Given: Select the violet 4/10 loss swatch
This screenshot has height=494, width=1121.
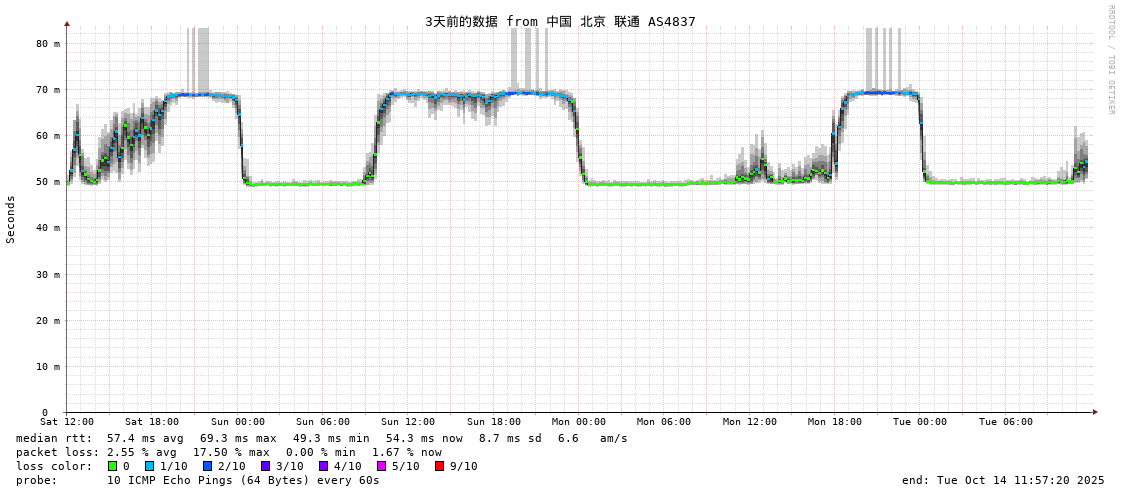Looking at the screenshot, I should [x=323, y=466].
